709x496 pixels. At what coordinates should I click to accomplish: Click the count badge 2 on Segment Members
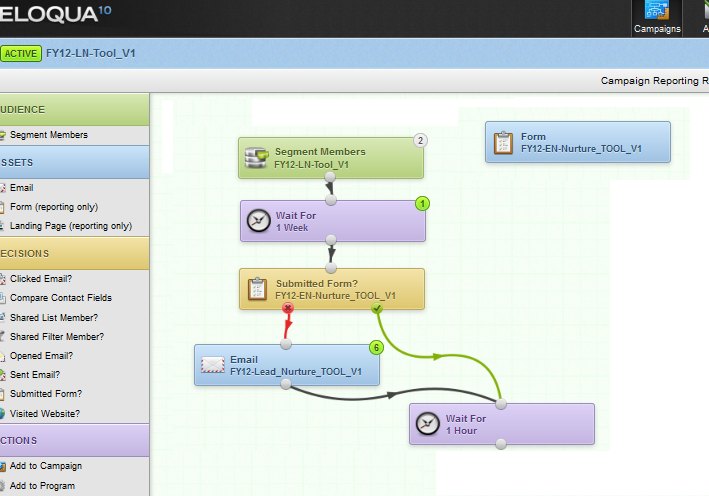[421, 141]
